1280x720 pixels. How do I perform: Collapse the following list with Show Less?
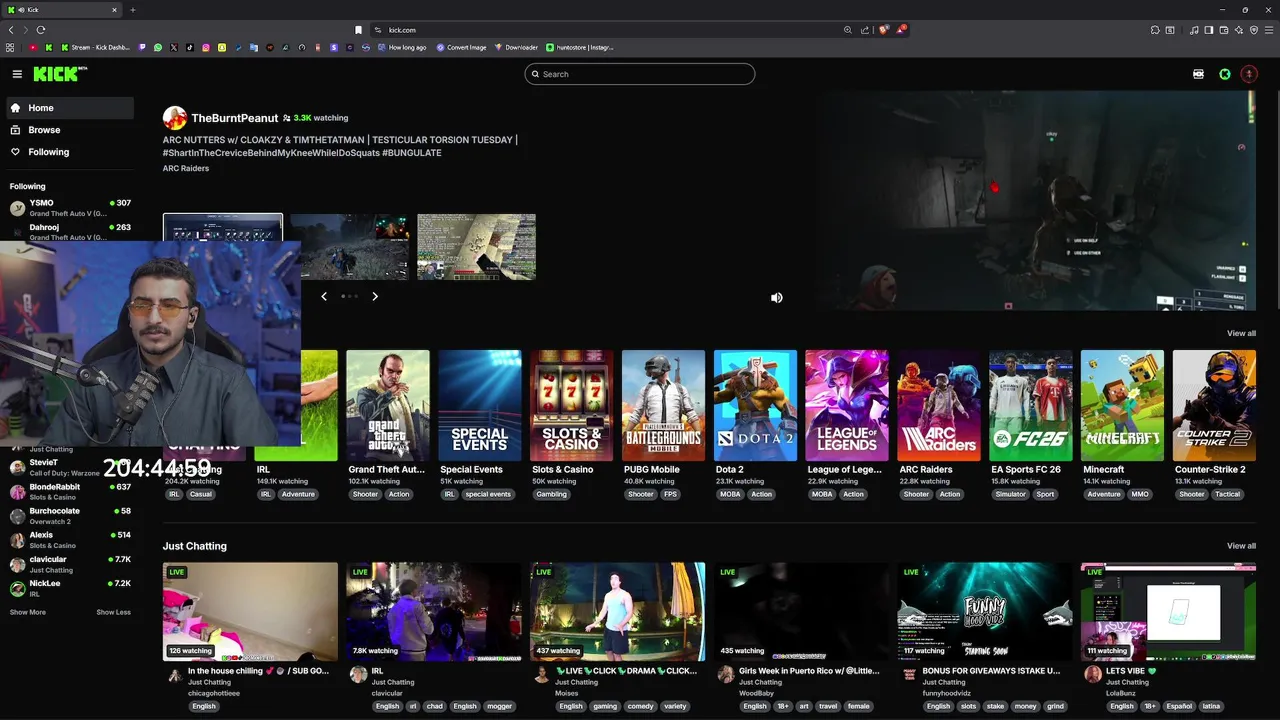click(x=113, y=612)
